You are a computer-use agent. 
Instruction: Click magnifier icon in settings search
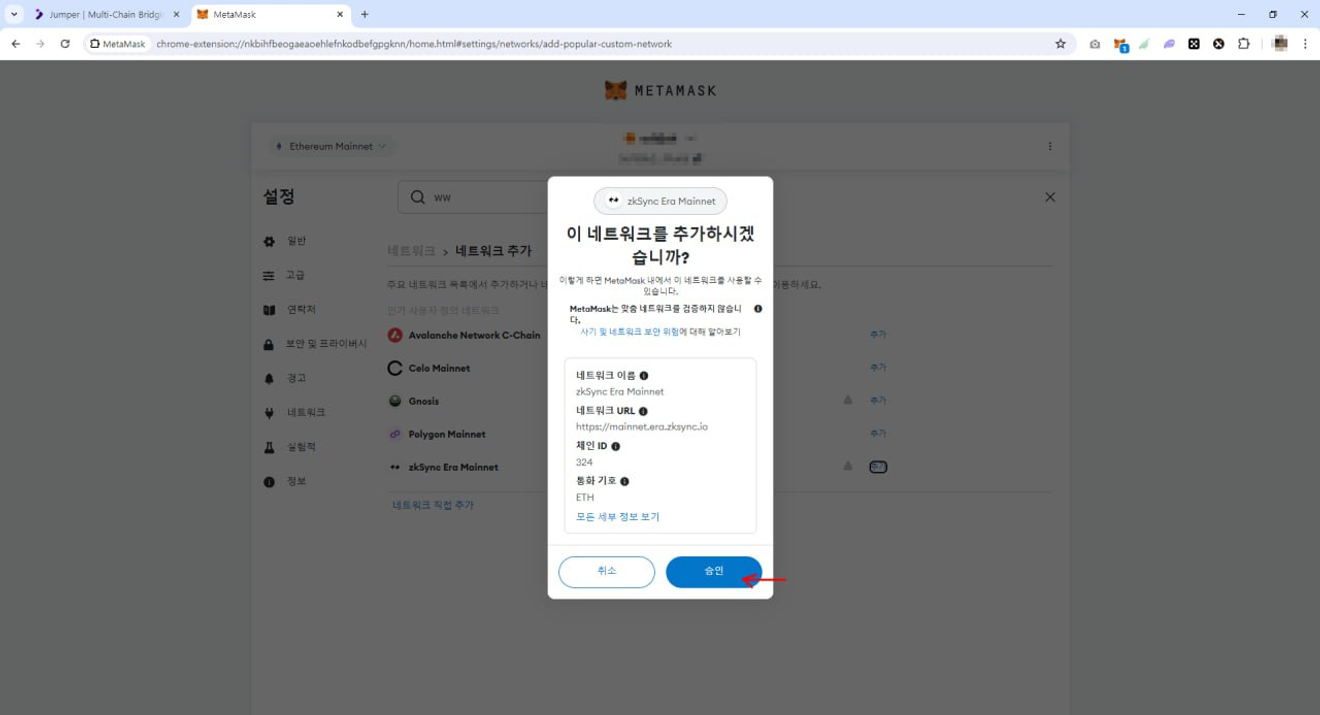tap(418, 197)
